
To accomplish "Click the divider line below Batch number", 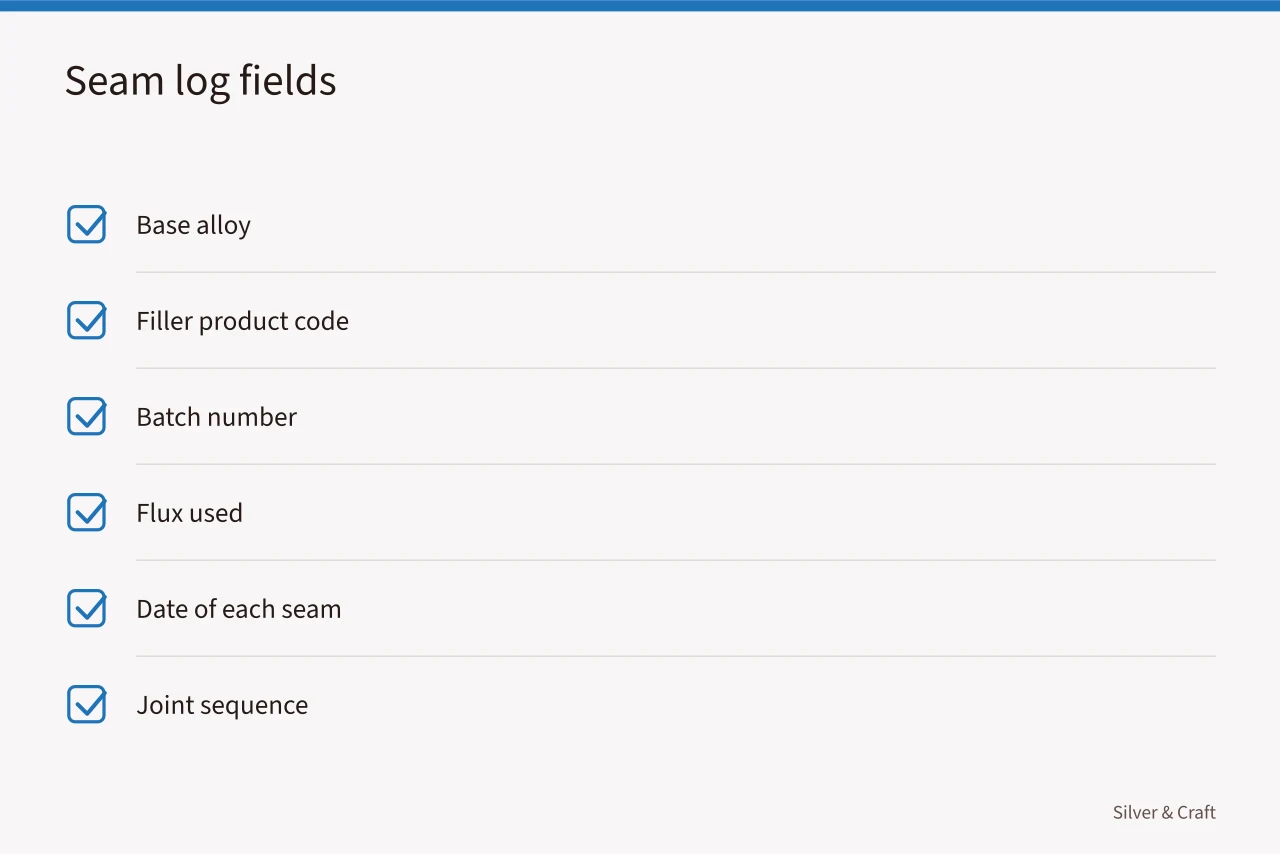I will [676, 464].
